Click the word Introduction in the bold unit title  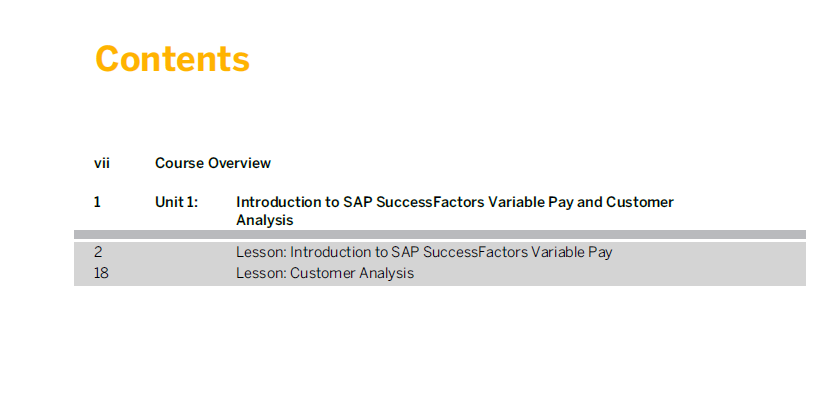[280, 202]
